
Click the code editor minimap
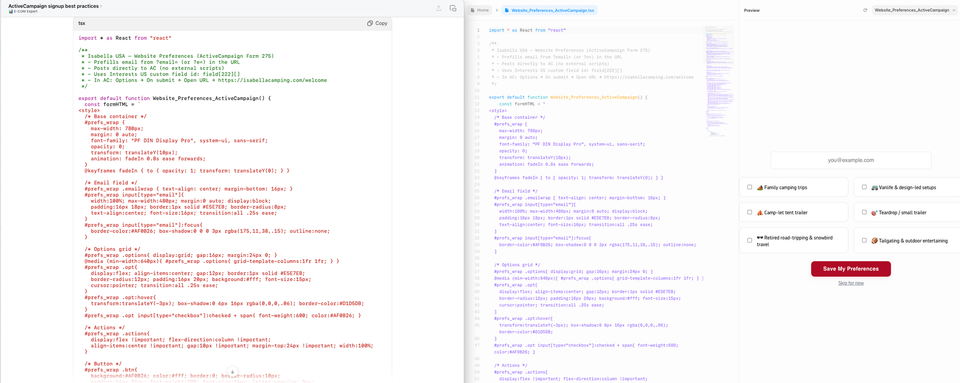point(718,80)
